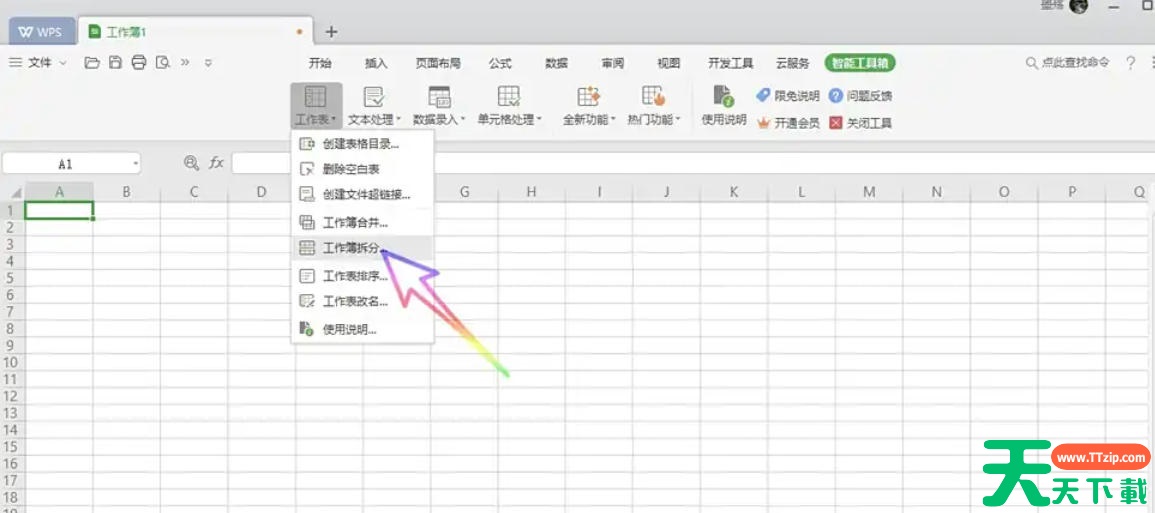Collapse the 工作表 dropdown button

(316, 105)
